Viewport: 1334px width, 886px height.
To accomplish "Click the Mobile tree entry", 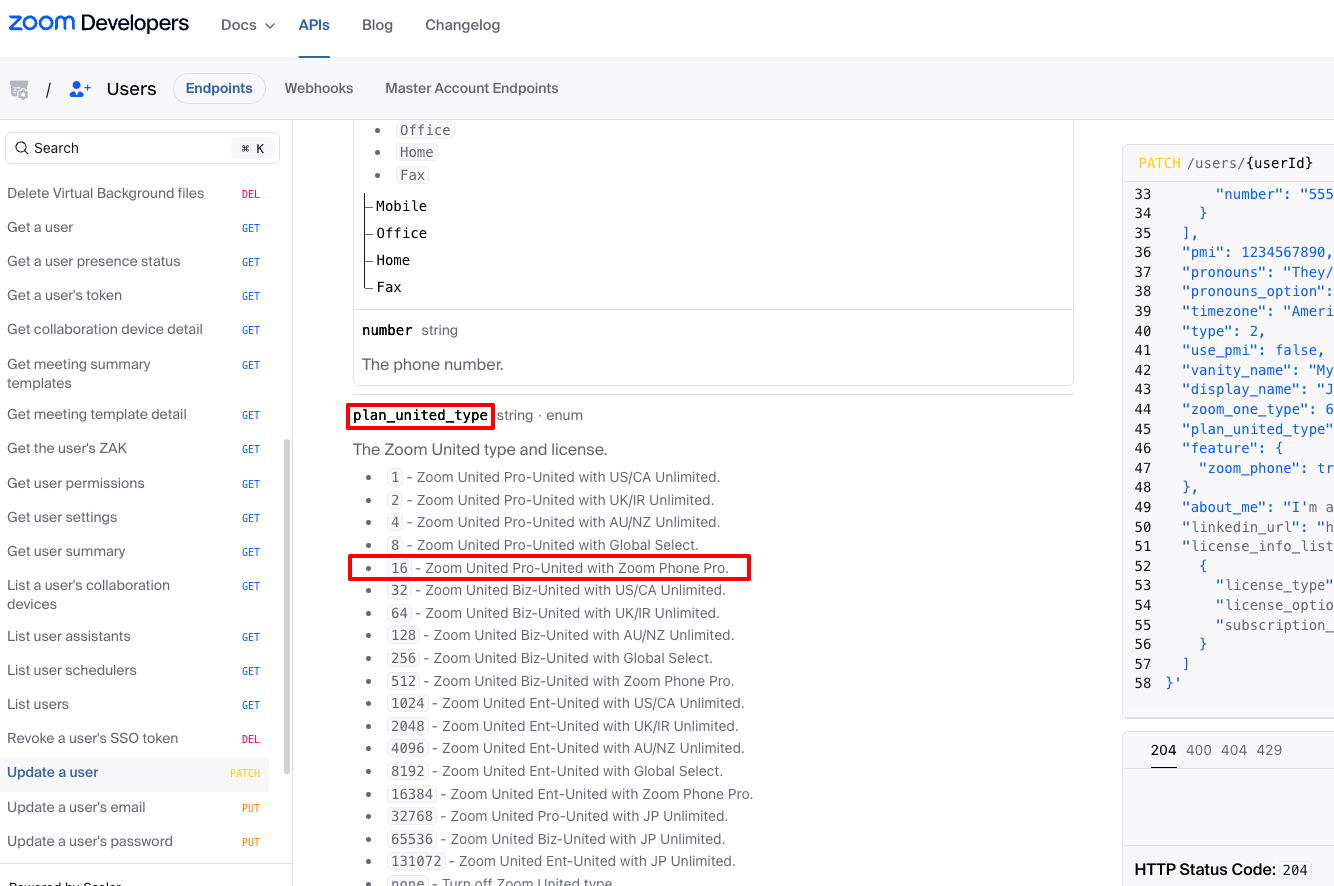I will point(401,206).
